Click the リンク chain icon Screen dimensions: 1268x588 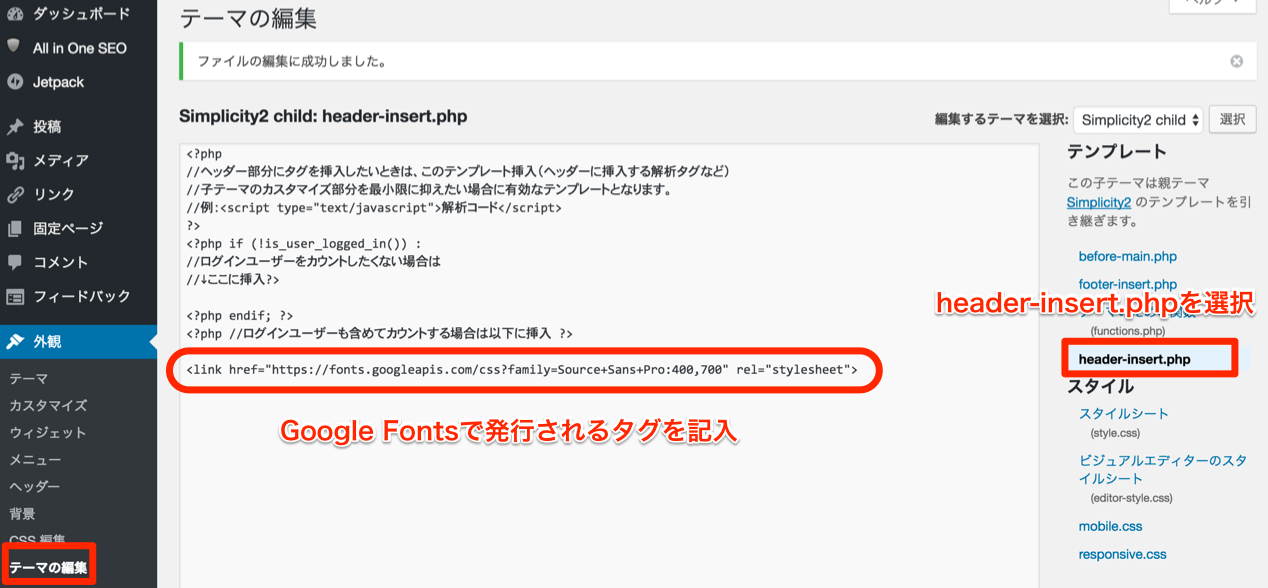(14, 194)
